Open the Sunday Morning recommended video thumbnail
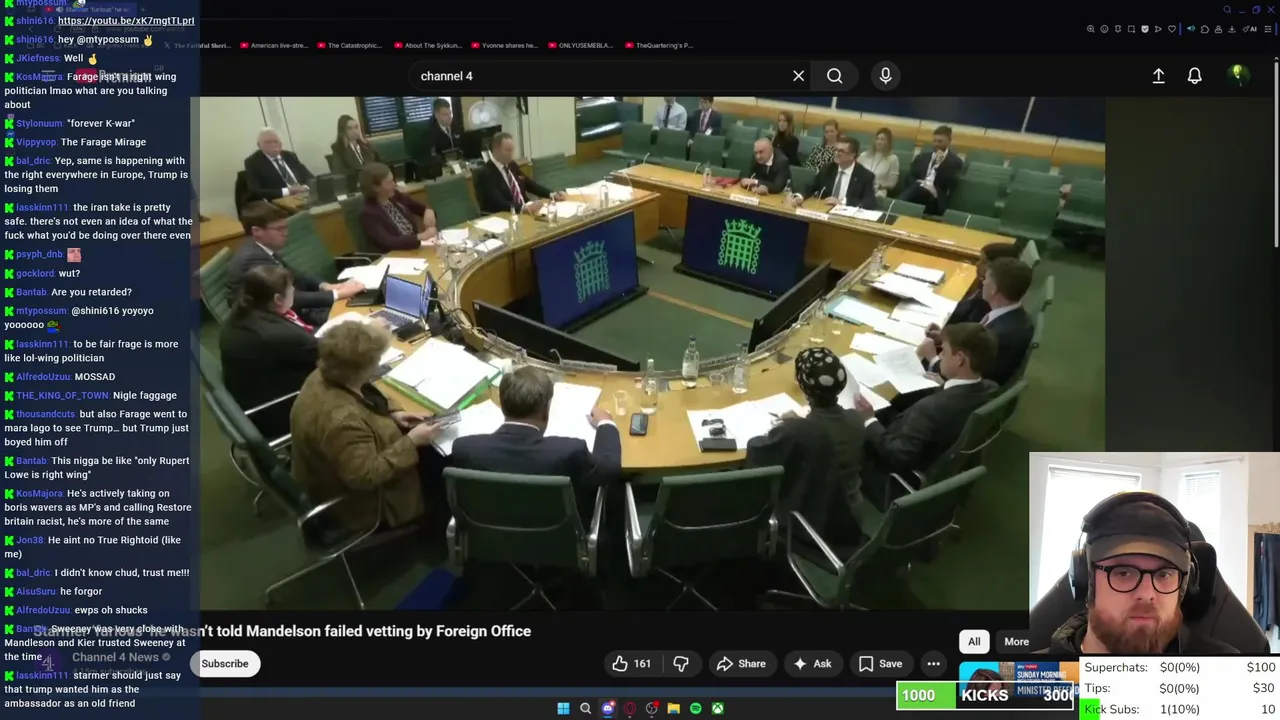 [x=1018, y=679]
